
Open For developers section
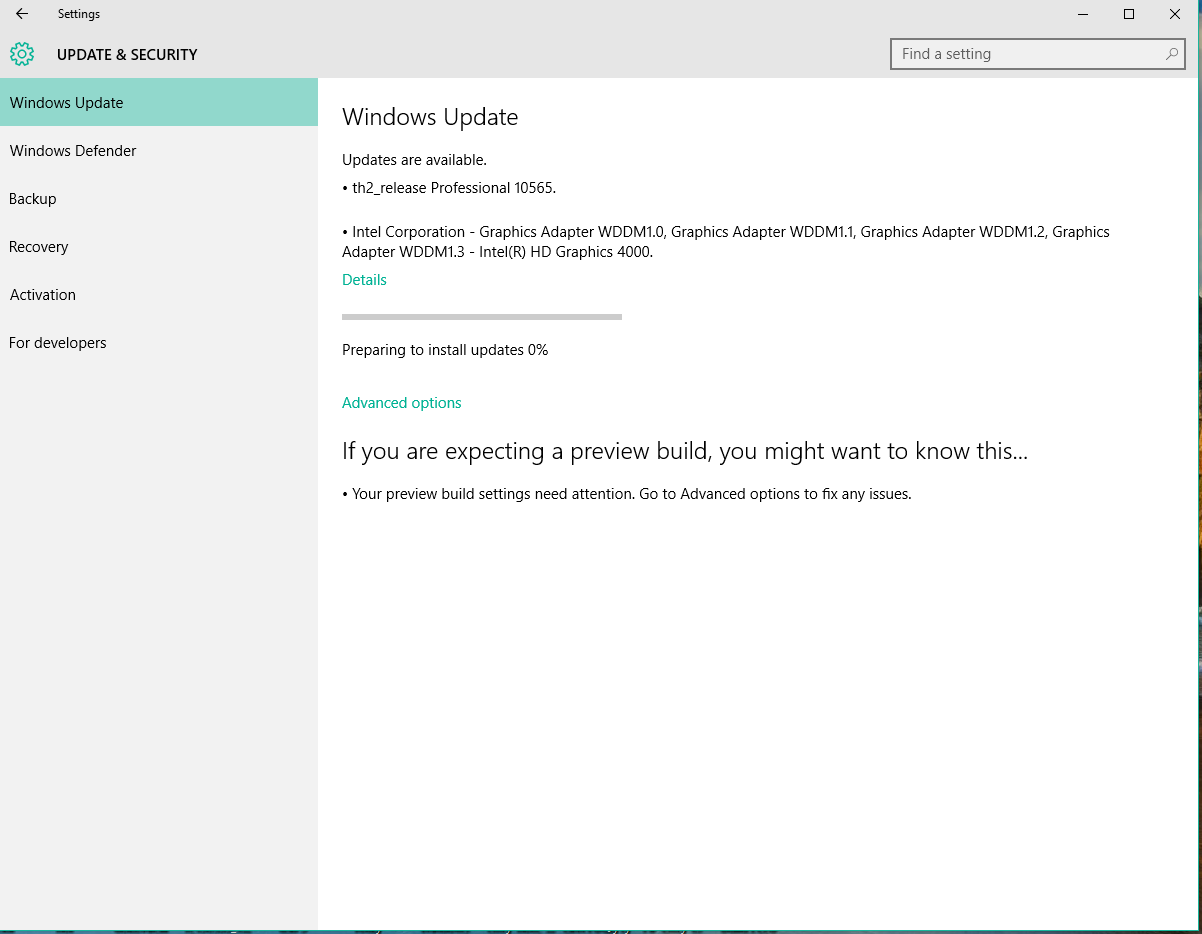[x=159, y=342]
